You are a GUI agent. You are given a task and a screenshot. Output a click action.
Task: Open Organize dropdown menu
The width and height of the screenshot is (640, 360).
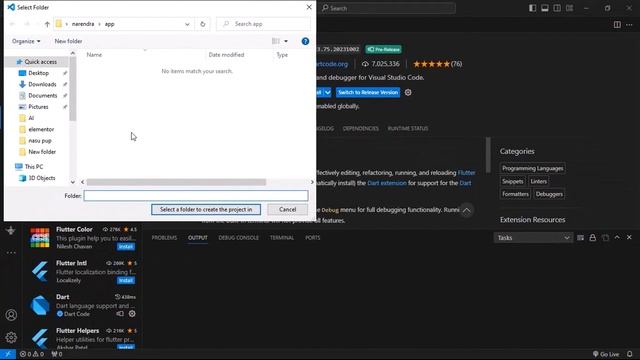(x=26, y=41)
